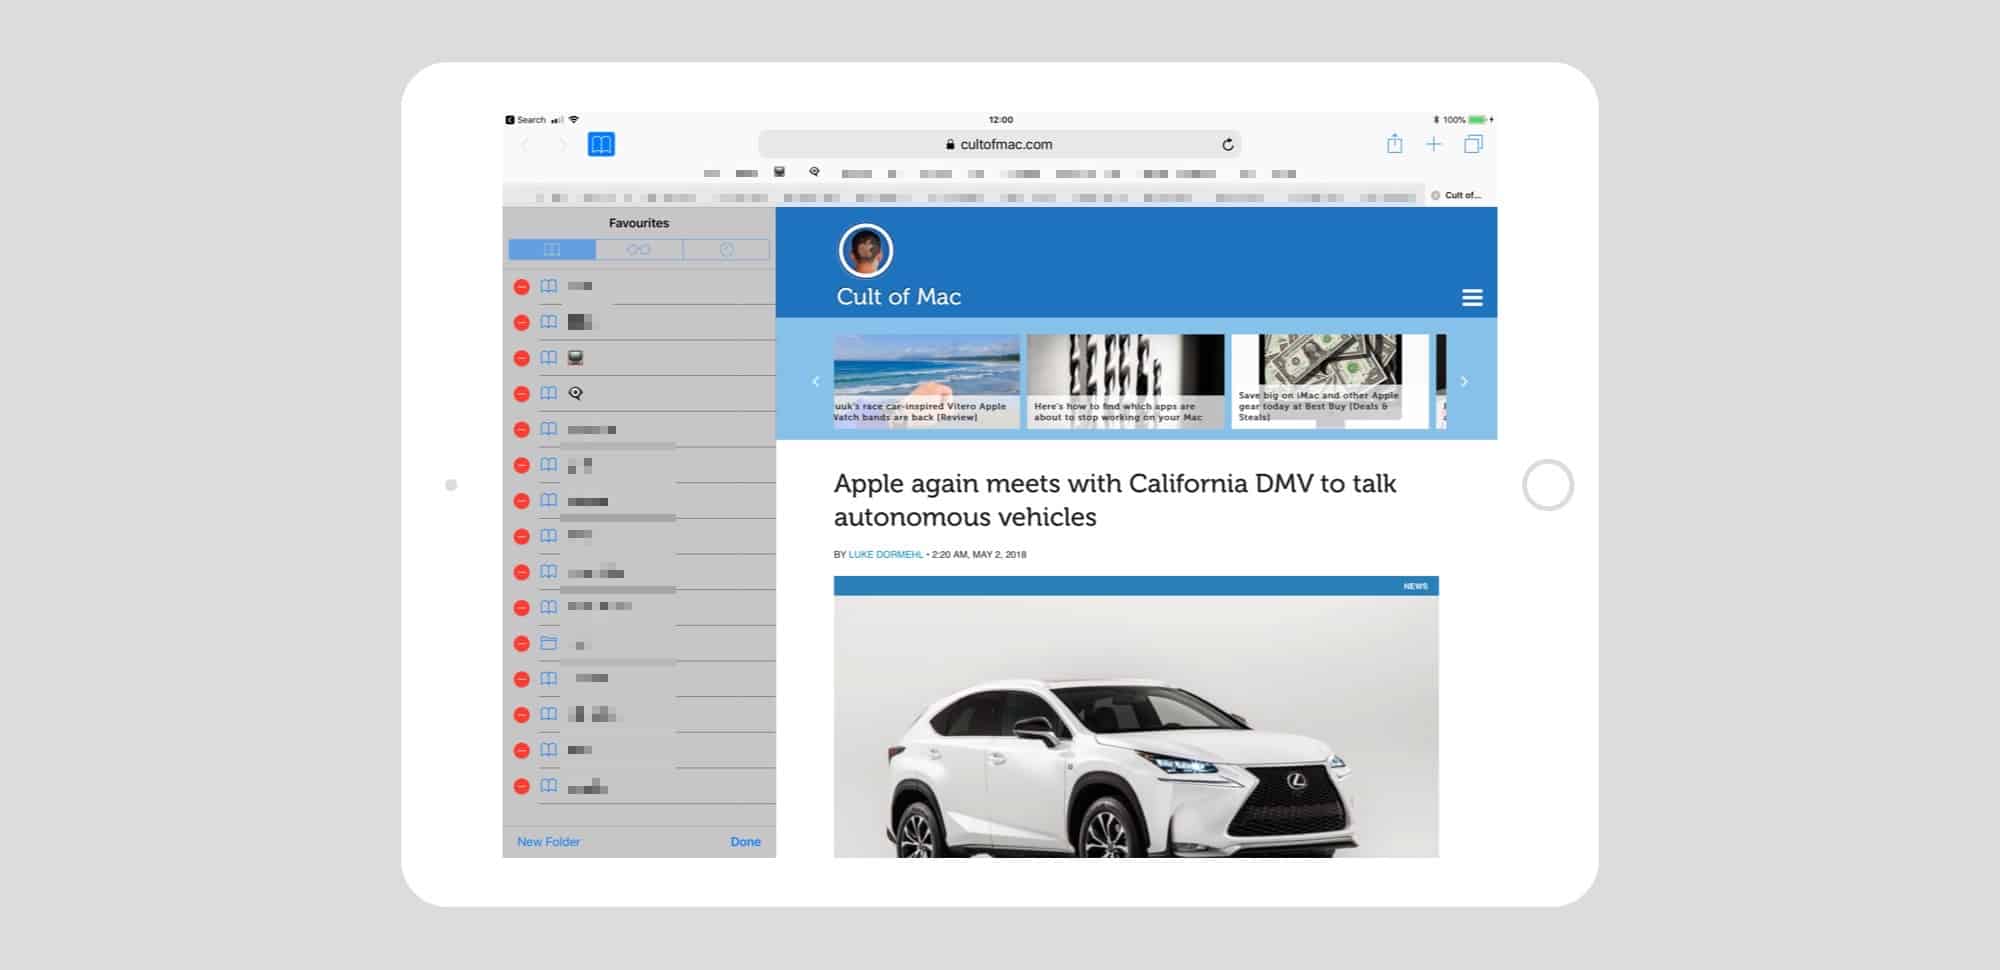The width and height of the screenshot is (2000, 970).
Task: Open the Vitero Apple Watch bands review thumbnail
Action: tap(927, 381)
